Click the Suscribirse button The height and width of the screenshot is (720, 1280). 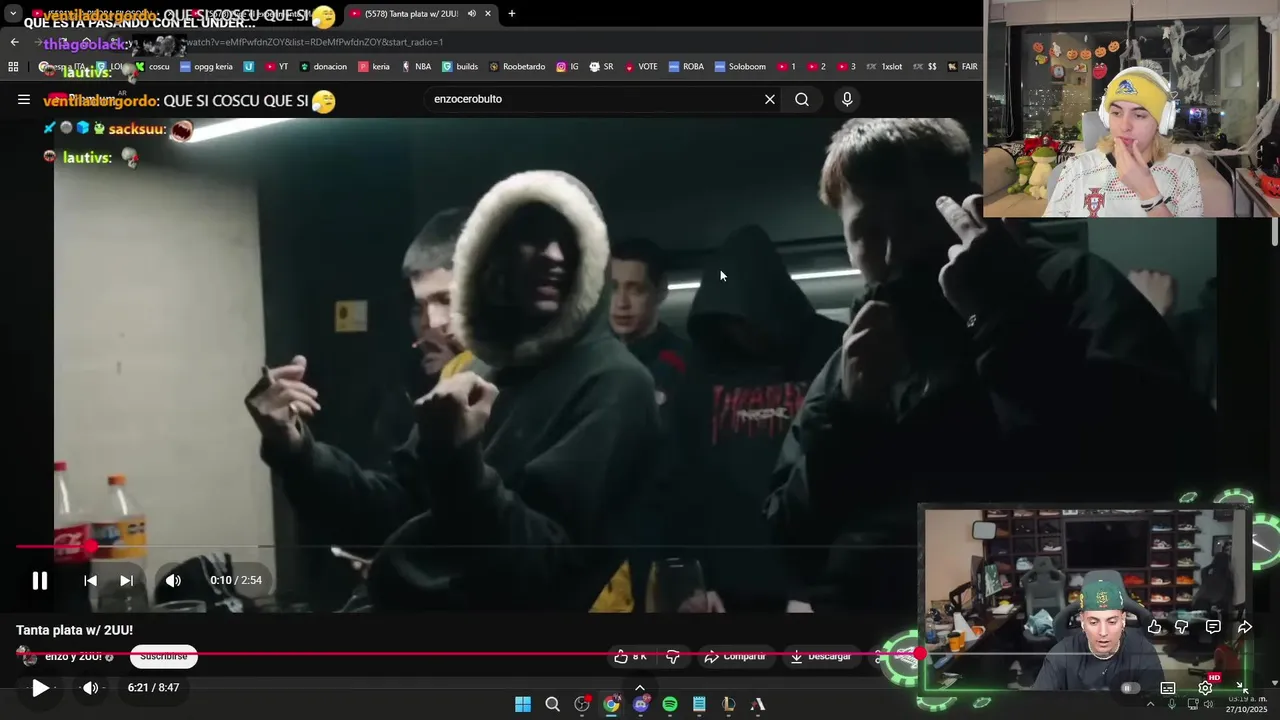pyautogui.click(x=164, y=656)
